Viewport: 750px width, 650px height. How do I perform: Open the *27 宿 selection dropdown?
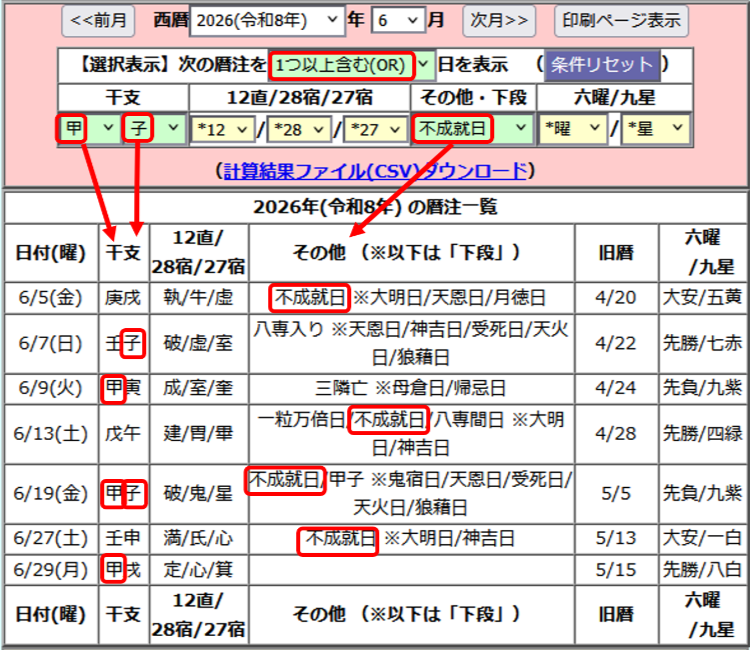point(375,129)
